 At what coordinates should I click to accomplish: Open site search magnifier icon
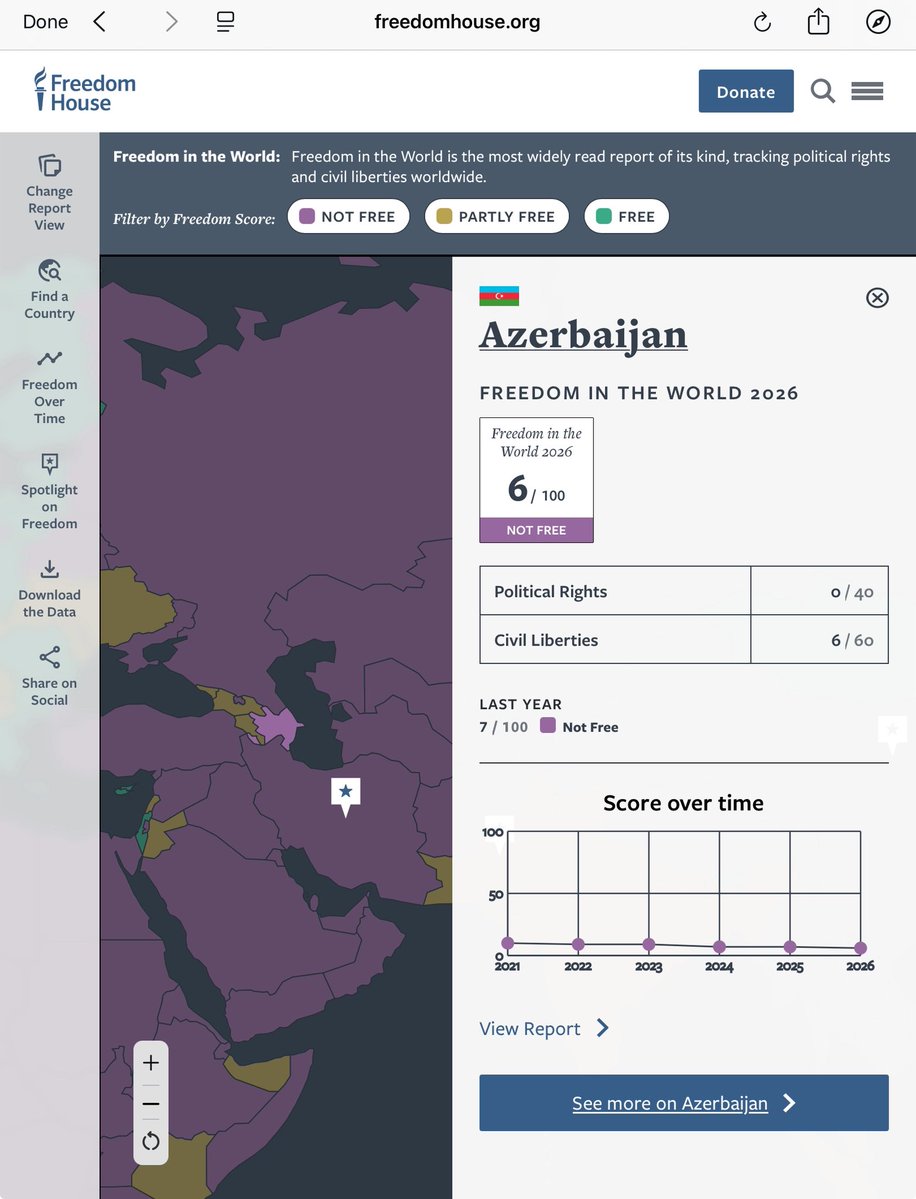pos(823,91)
